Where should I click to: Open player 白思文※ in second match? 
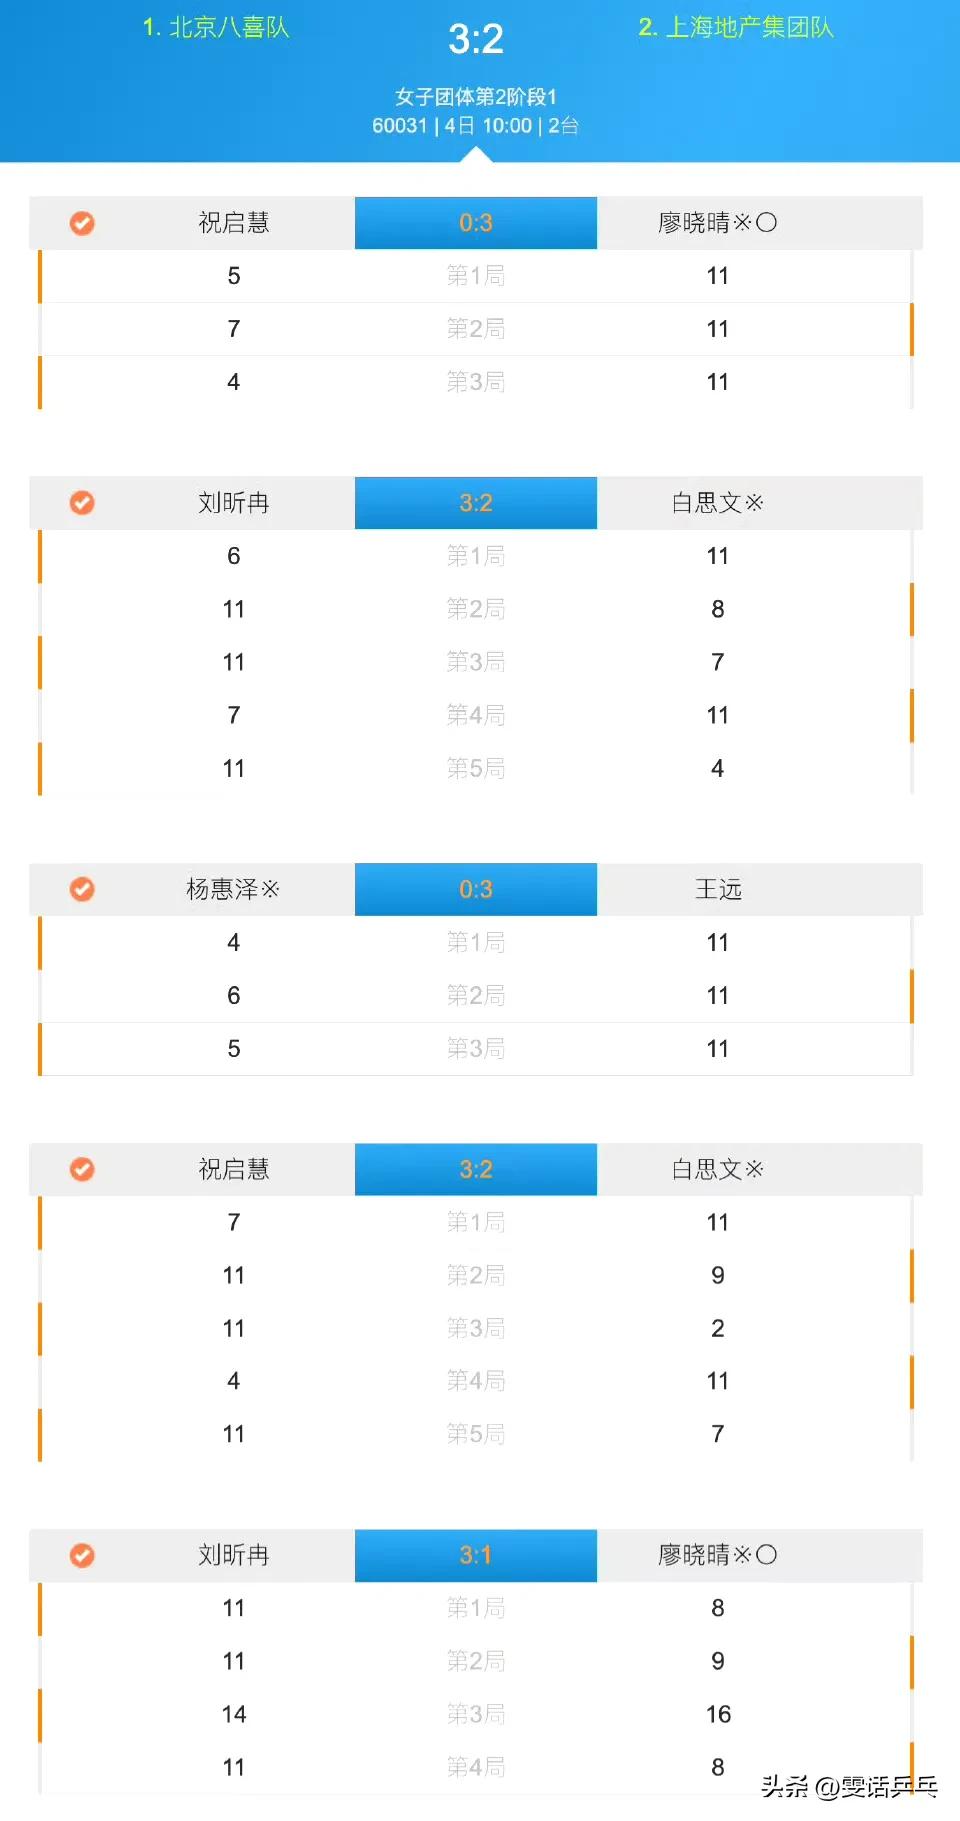pyautogui.click(x=718, y=503)
